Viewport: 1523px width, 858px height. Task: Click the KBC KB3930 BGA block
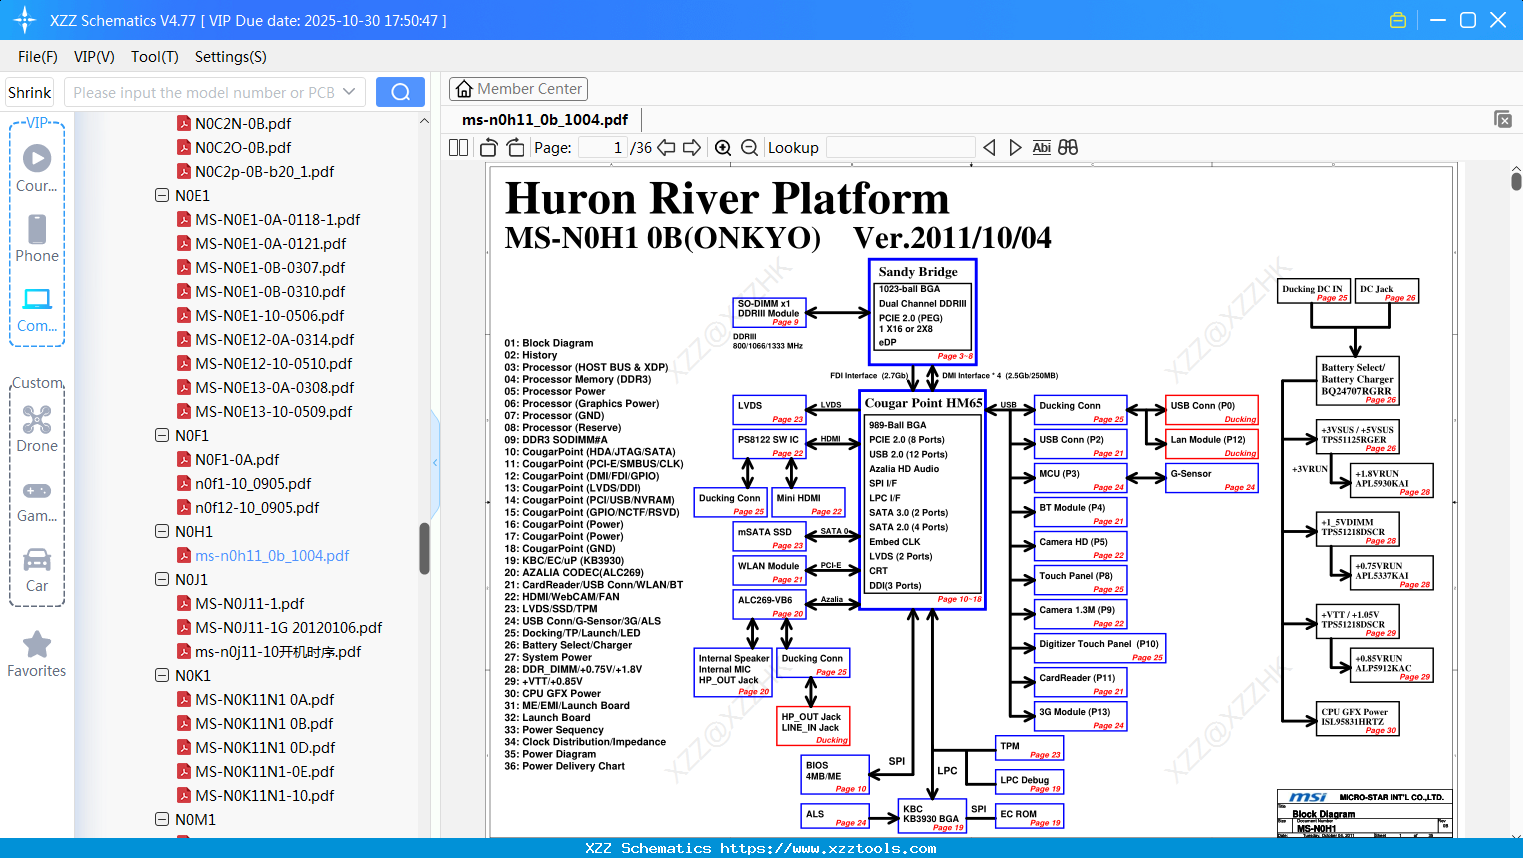[933, 816]
